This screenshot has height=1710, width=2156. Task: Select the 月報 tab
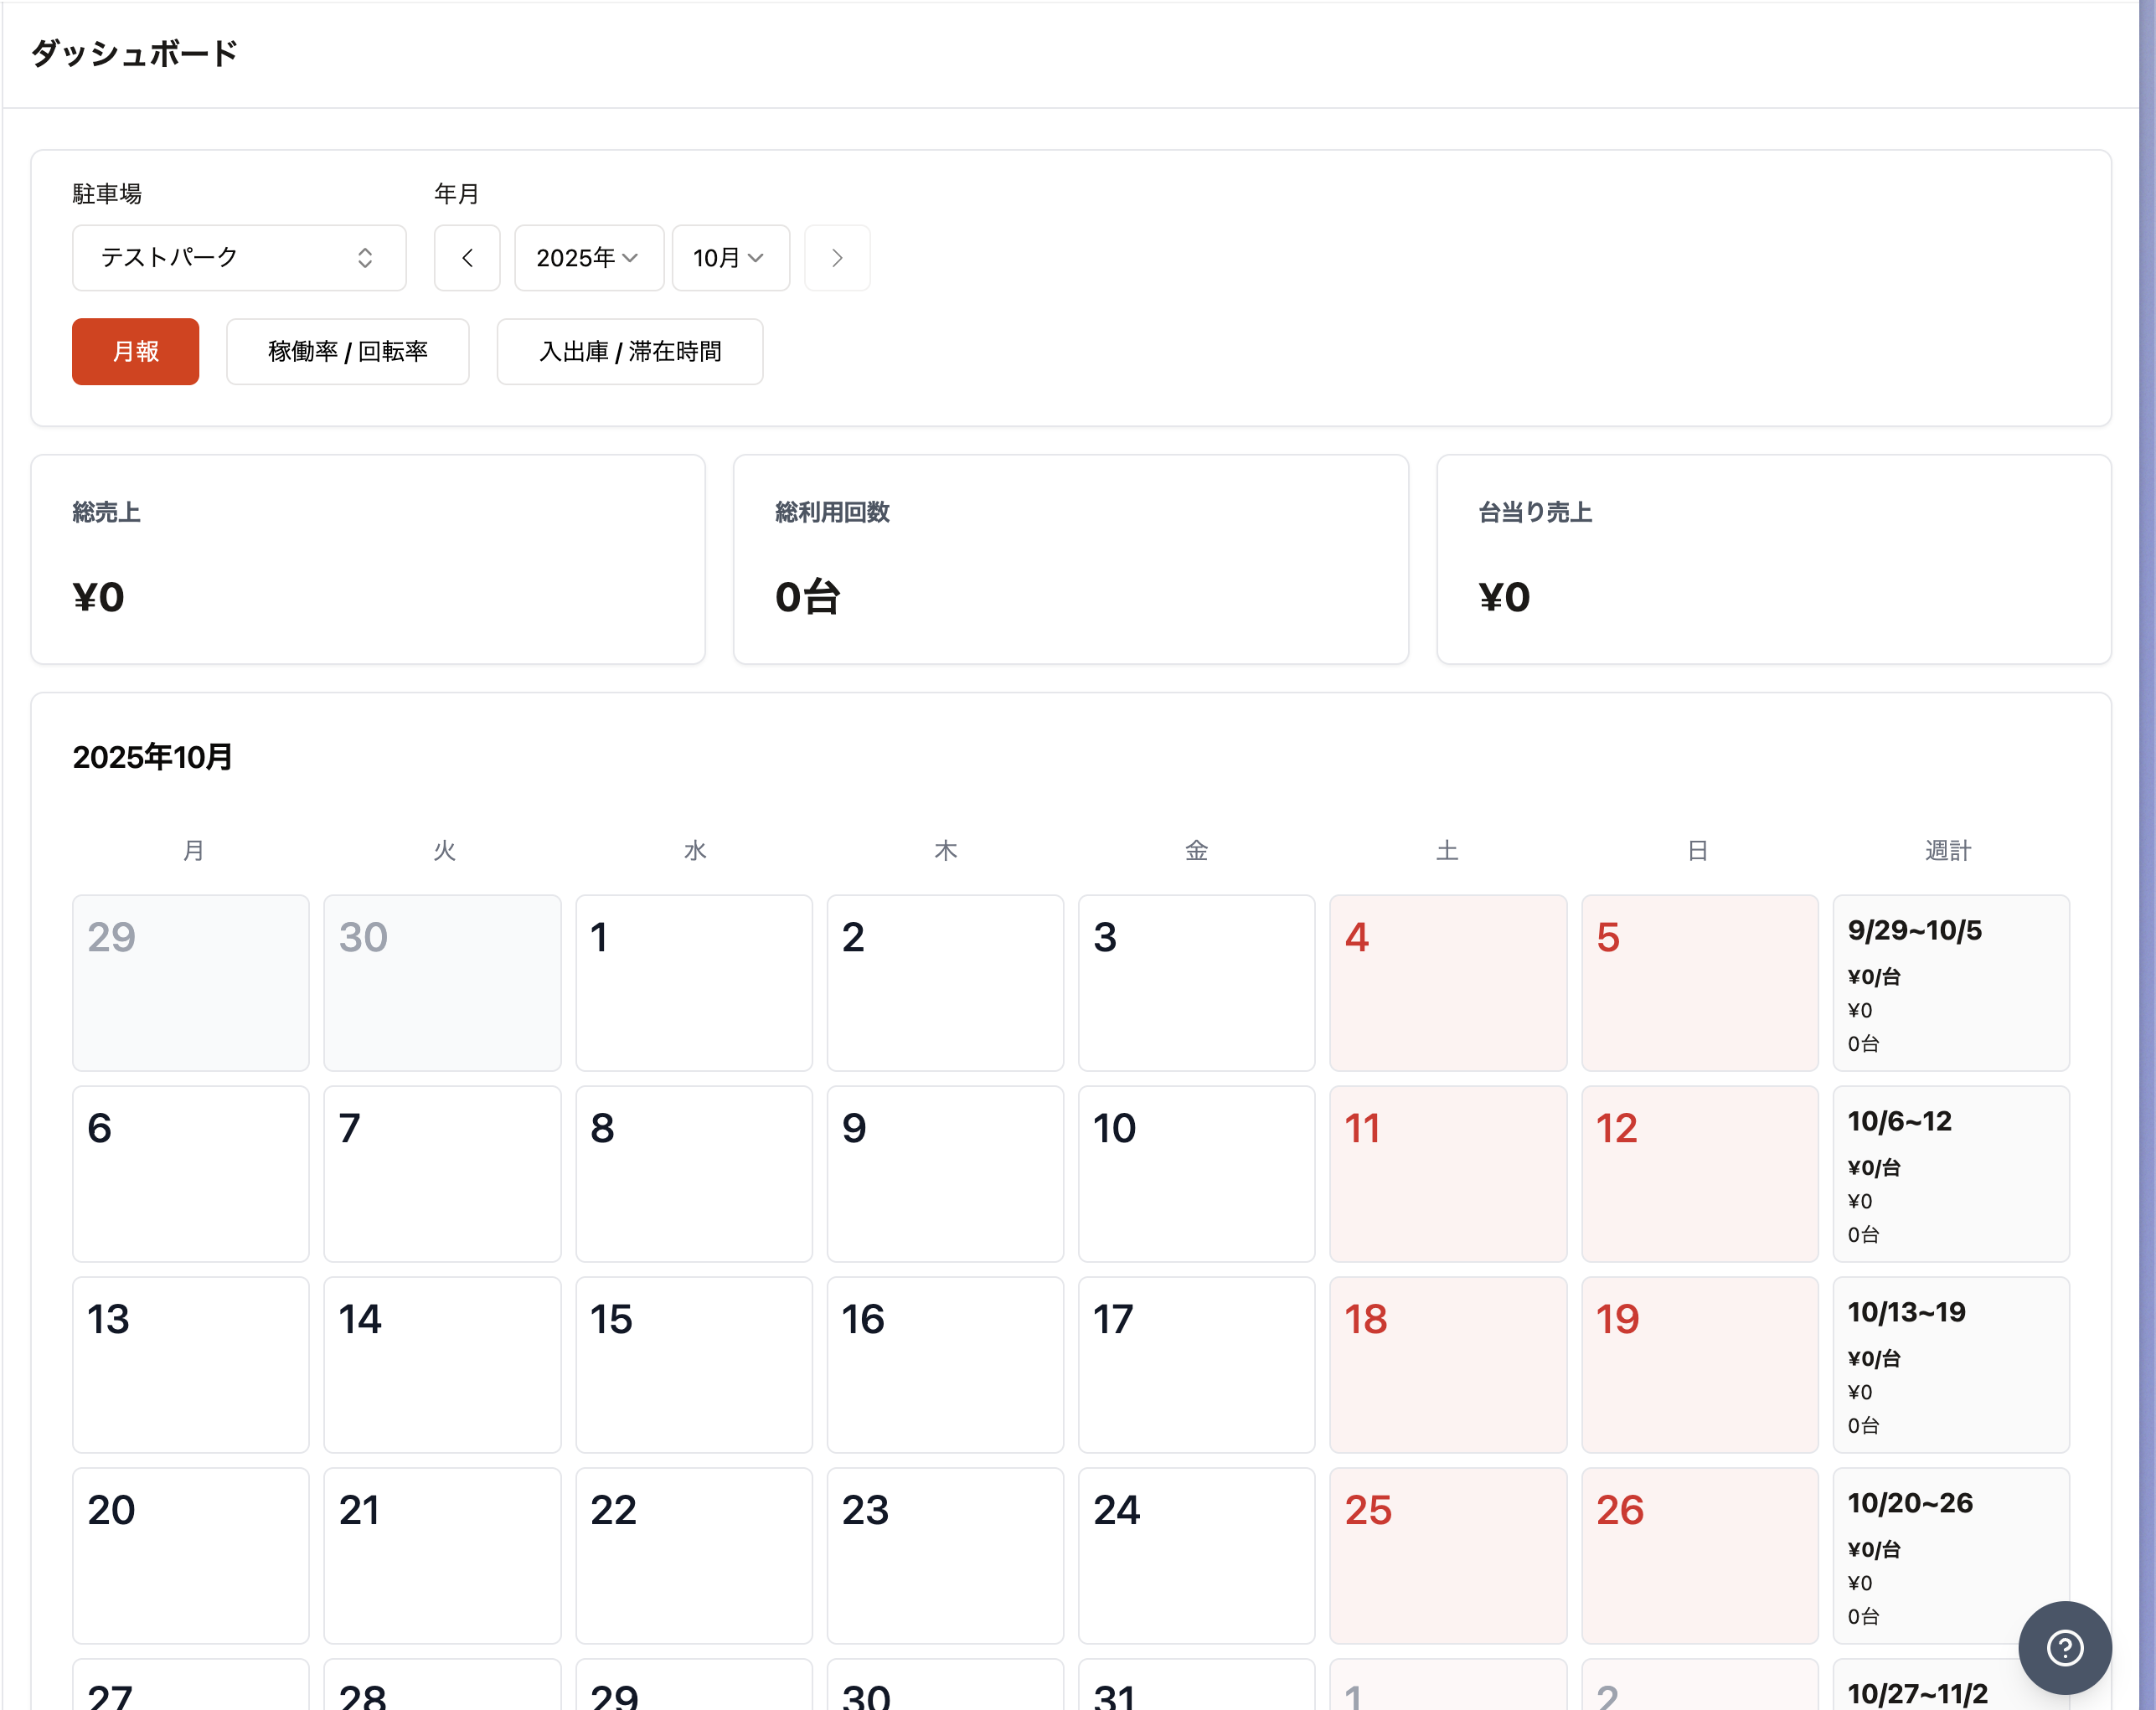135,351
